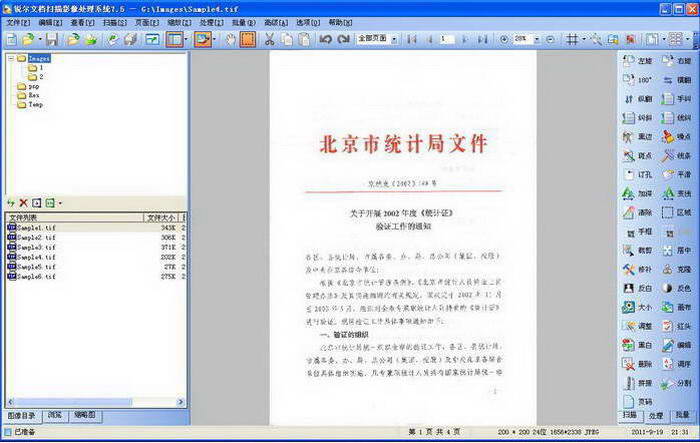
Task: Click the red X delete icon above file list
Action: [x=24, y=203]
